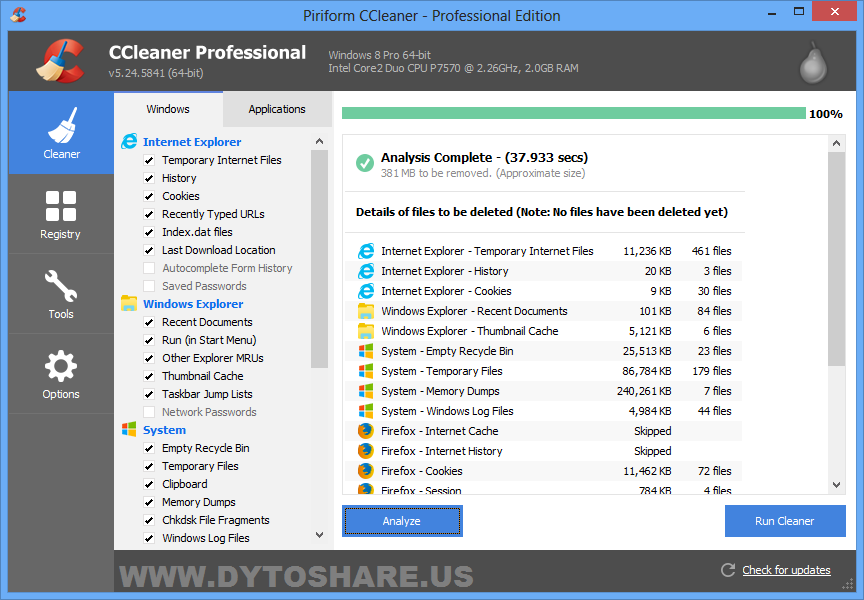Collapse the System category header

164,430
